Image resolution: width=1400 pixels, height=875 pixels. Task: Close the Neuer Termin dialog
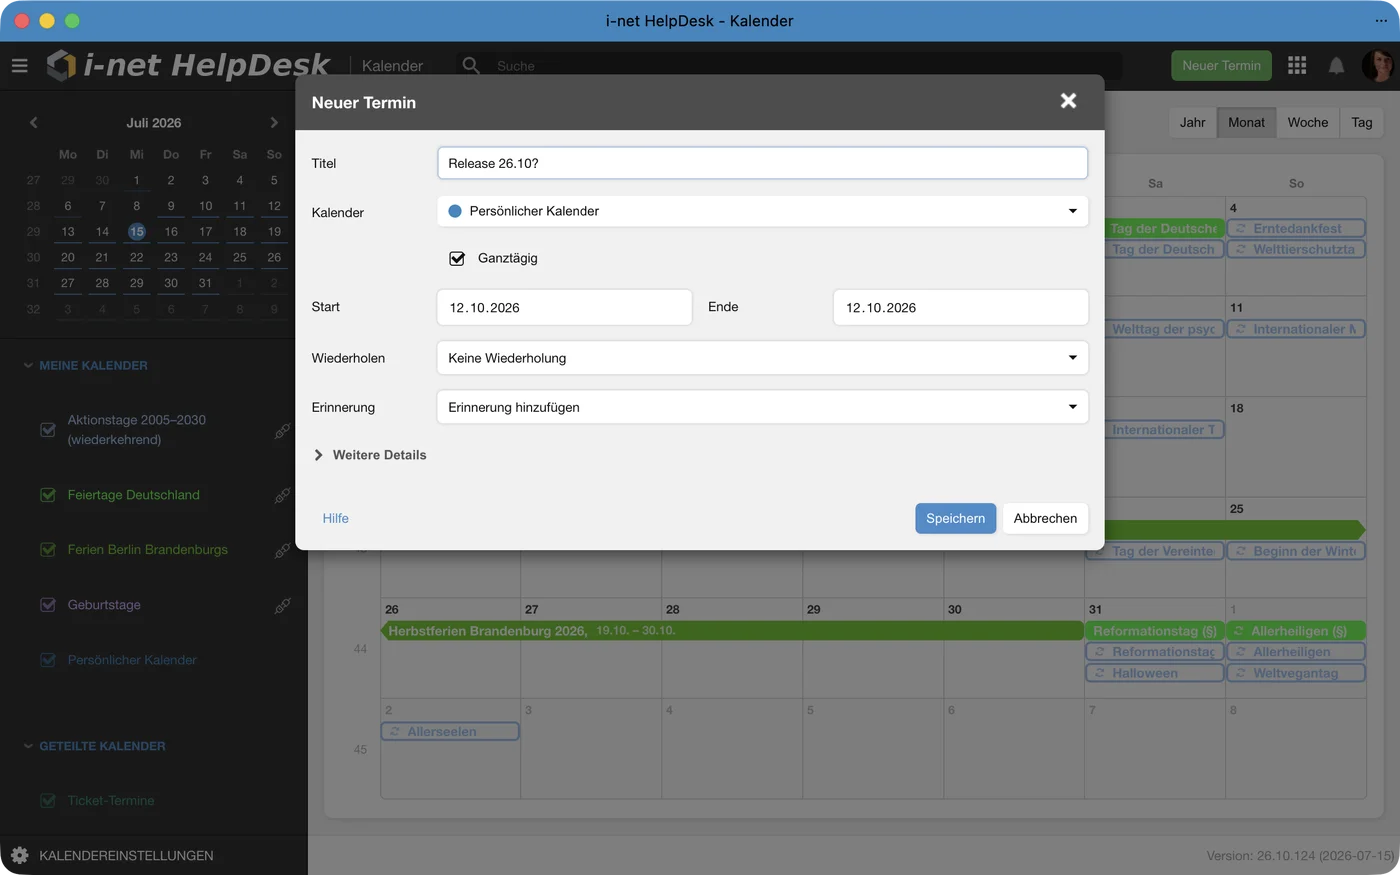tap(1068, 101)
